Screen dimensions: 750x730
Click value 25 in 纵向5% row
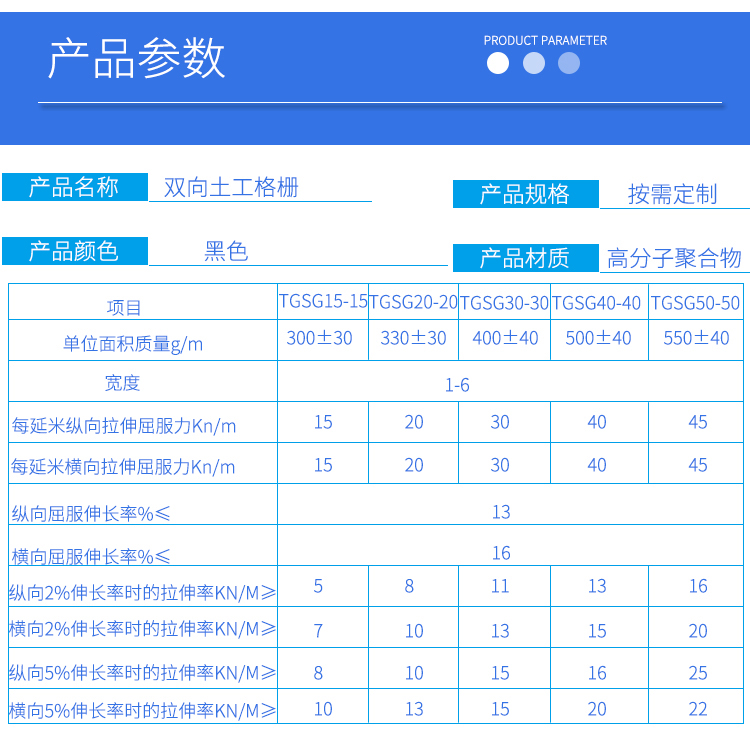point(698,673)
